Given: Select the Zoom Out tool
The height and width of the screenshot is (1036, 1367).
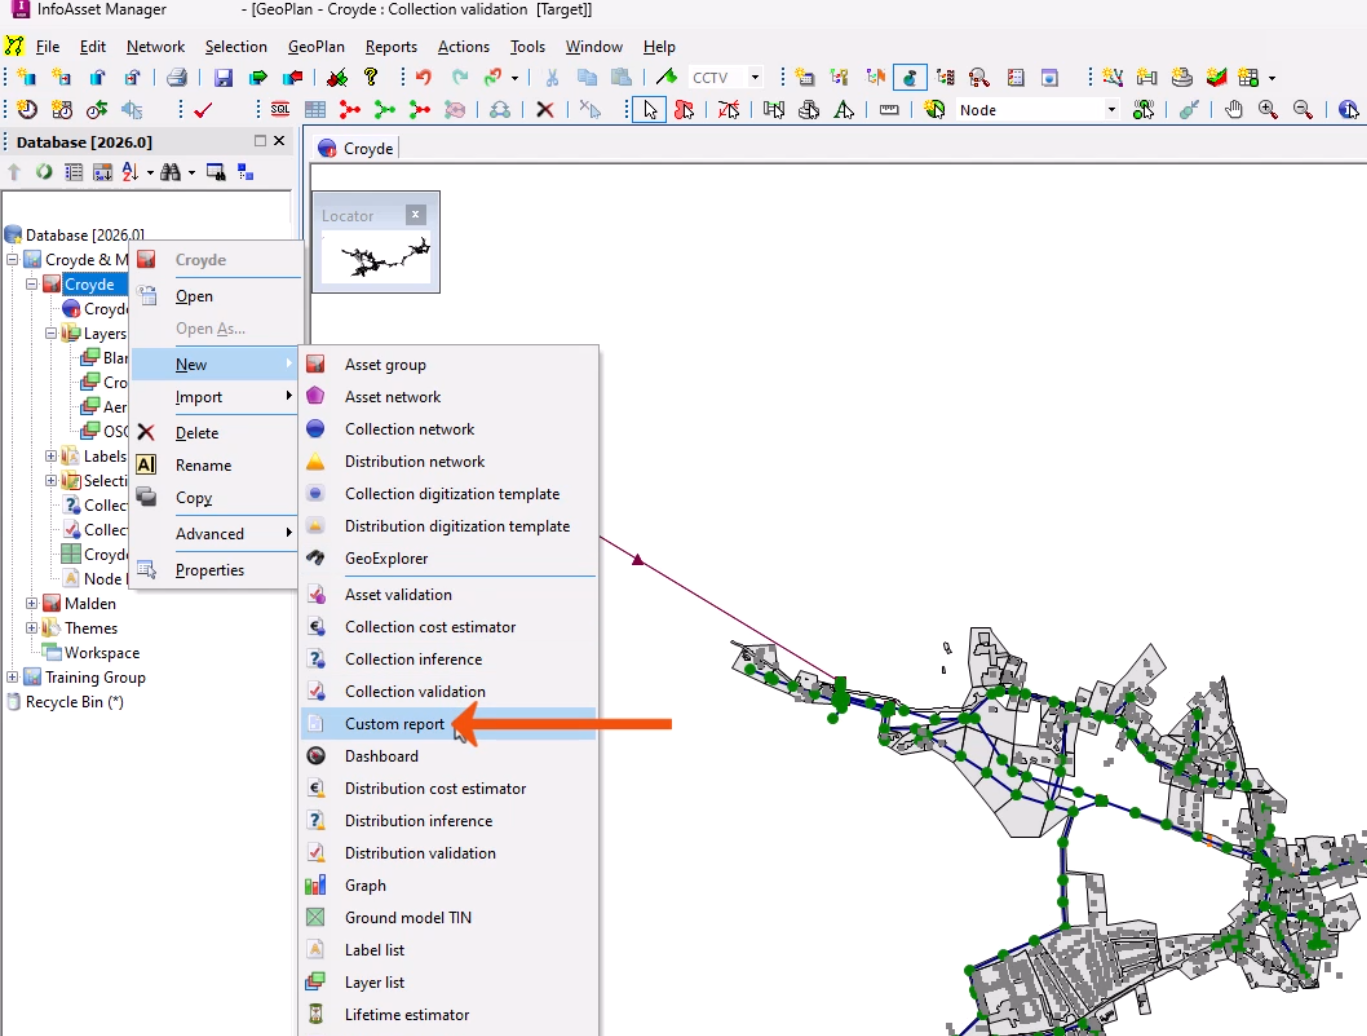Looking at the screenshot, I should (x=1302, y=110).
